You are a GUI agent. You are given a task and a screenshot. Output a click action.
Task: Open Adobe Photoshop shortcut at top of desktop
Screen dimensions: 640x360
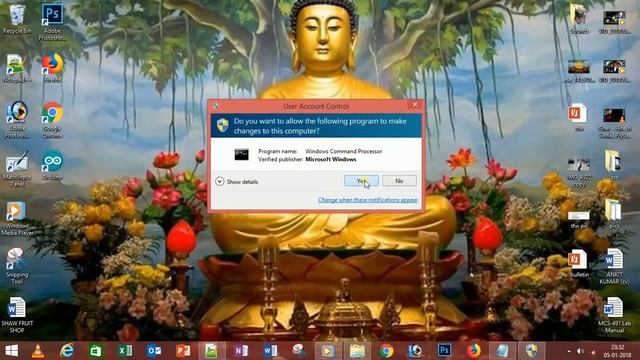point(52,21)
